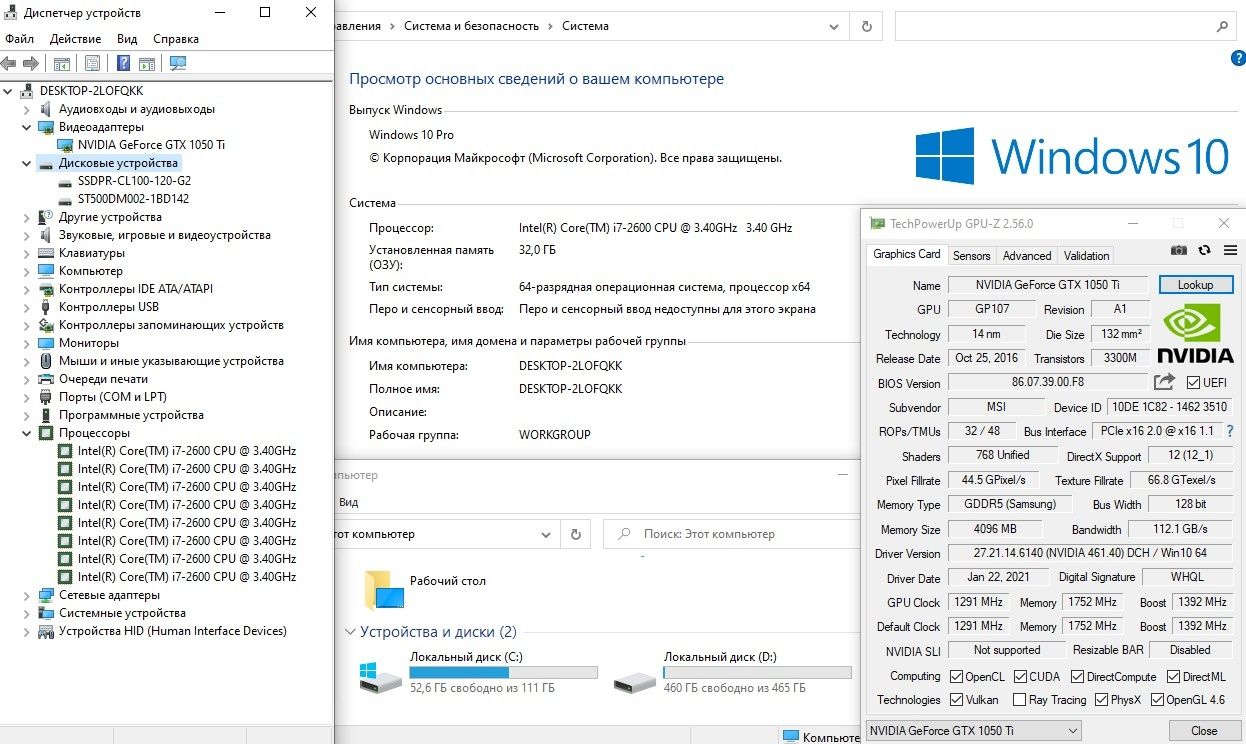Image resolution: width=1246 pixels, height=744 pixels.
Task: Toggle the DirectML checkbox
Action: tap(1174, 677)
